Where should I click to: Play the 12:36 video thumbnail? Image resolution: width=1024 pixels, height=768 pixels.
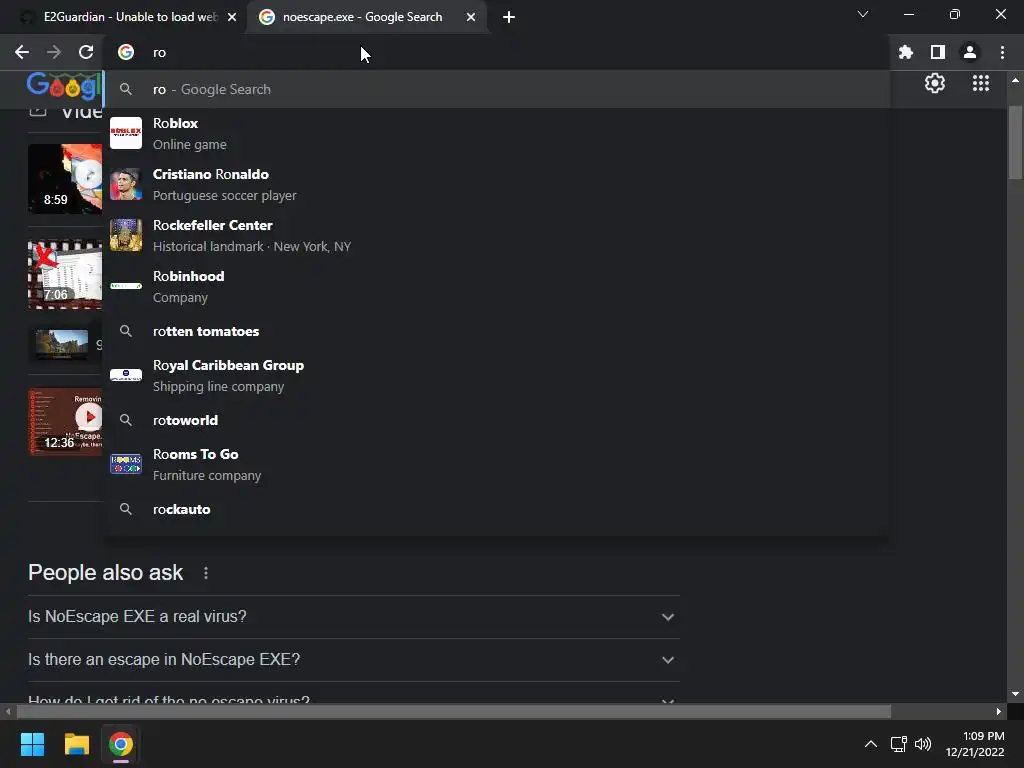point(65,422)
